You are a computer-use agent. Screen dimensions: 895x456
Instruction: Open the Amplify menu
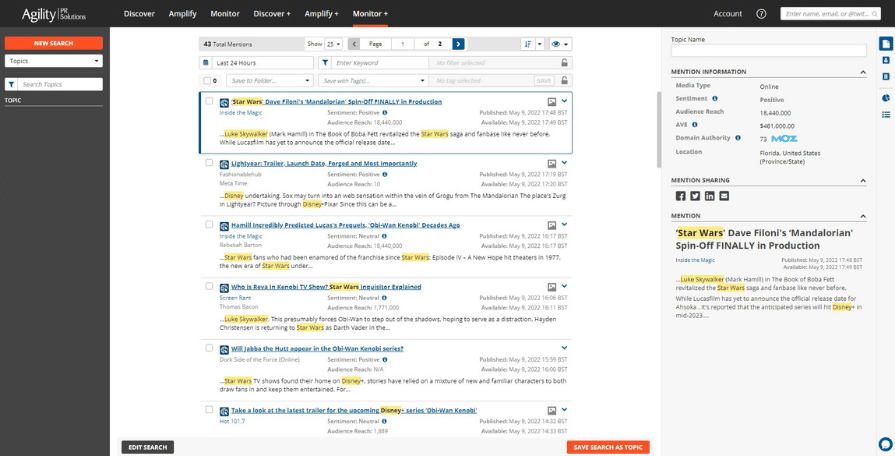point(183,14)
